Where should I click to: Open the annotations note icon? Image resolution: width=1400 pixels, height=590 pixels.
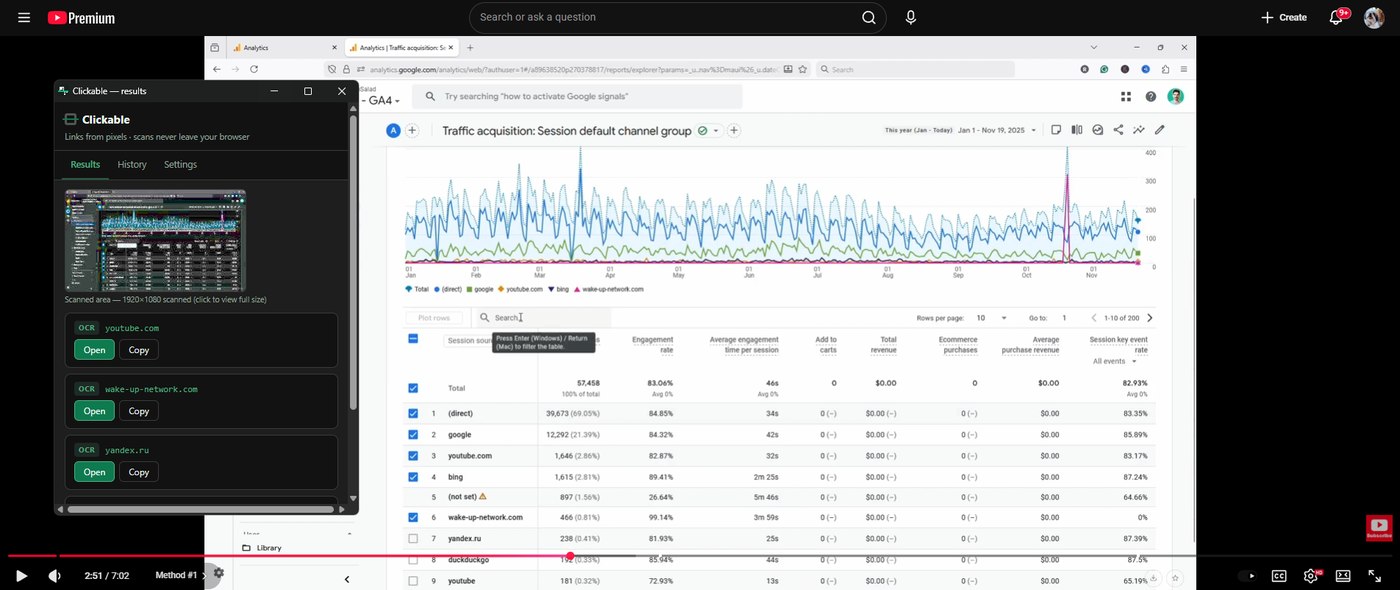click(1056, 130)
